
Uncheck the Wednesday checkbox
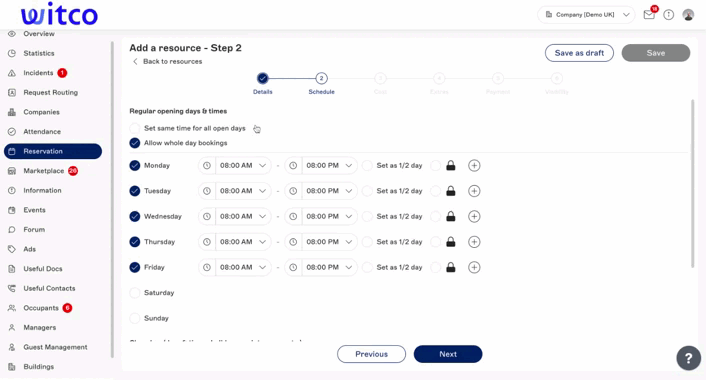135,216
